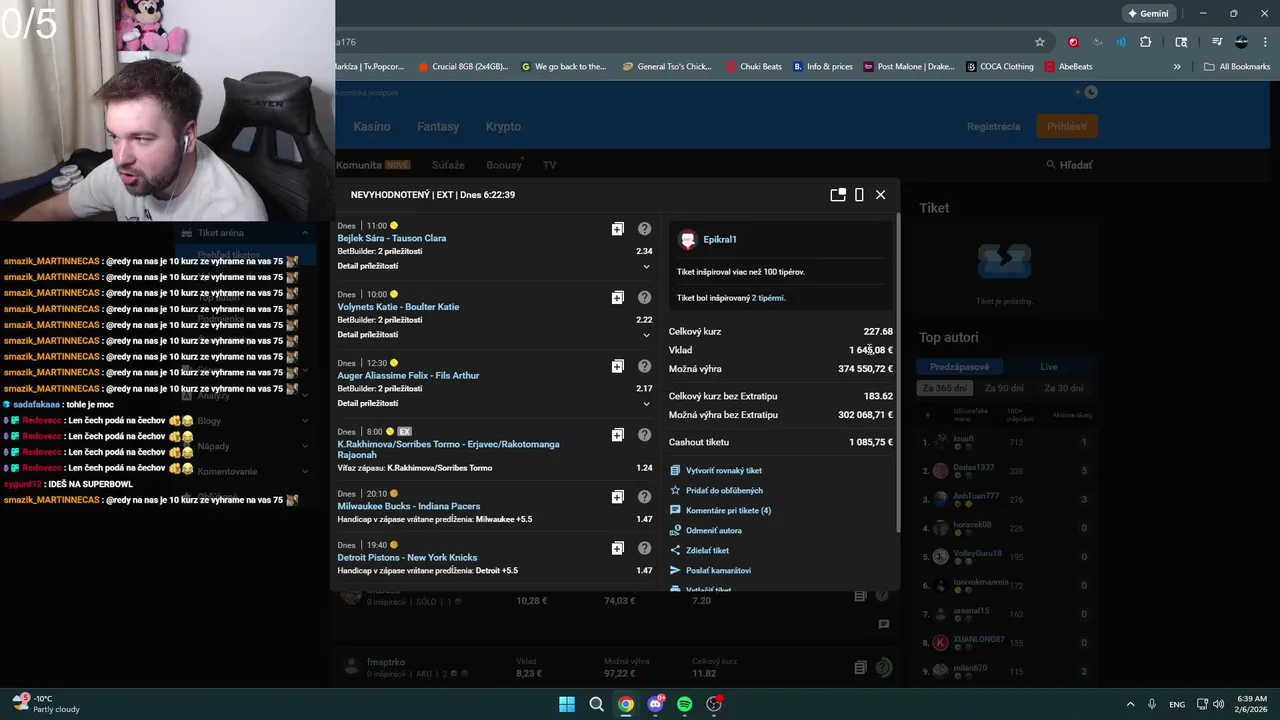Open help for Volynets Katie - Boulter Katie
Image resolution: width=1280 pixels, height=720 pixels.
click(645, 298)
